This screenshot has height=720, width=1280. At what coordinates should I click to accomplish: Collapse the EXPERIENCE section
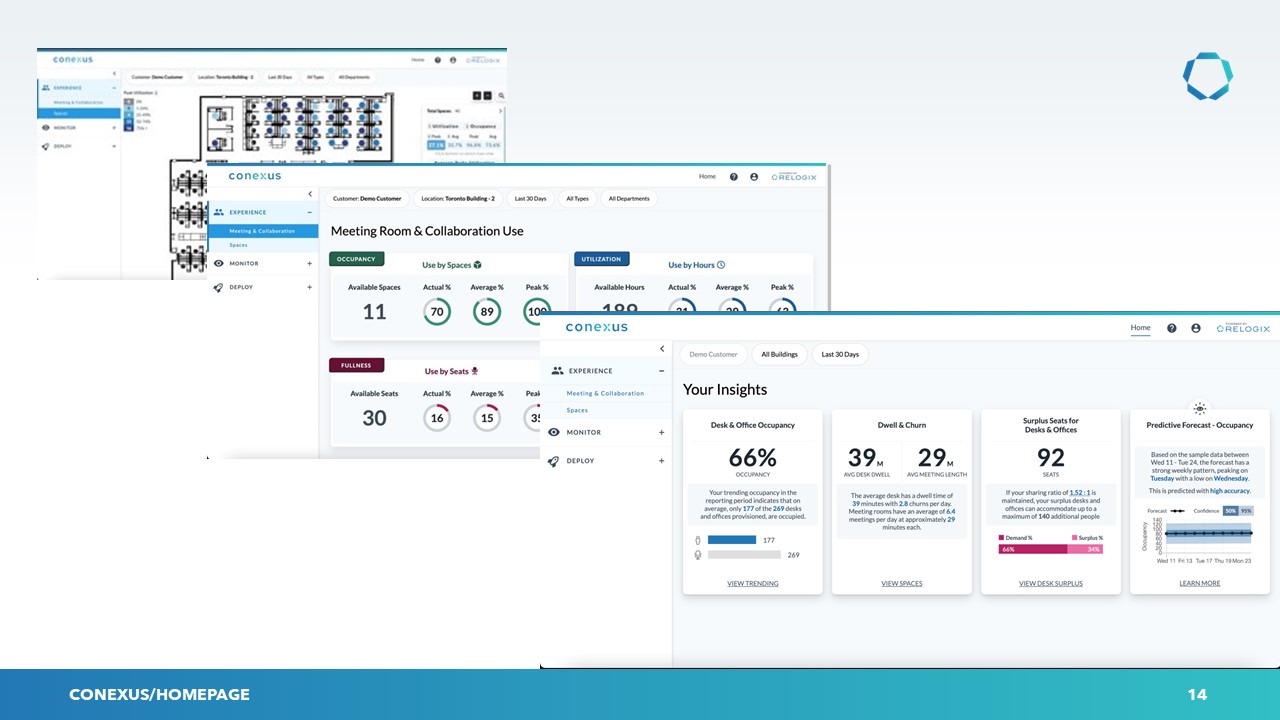661,370
